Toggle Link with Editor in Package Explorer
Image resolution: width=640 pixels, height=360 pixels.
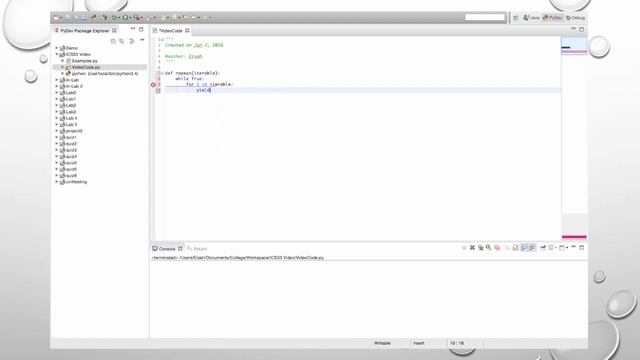(x=122, y=41)
